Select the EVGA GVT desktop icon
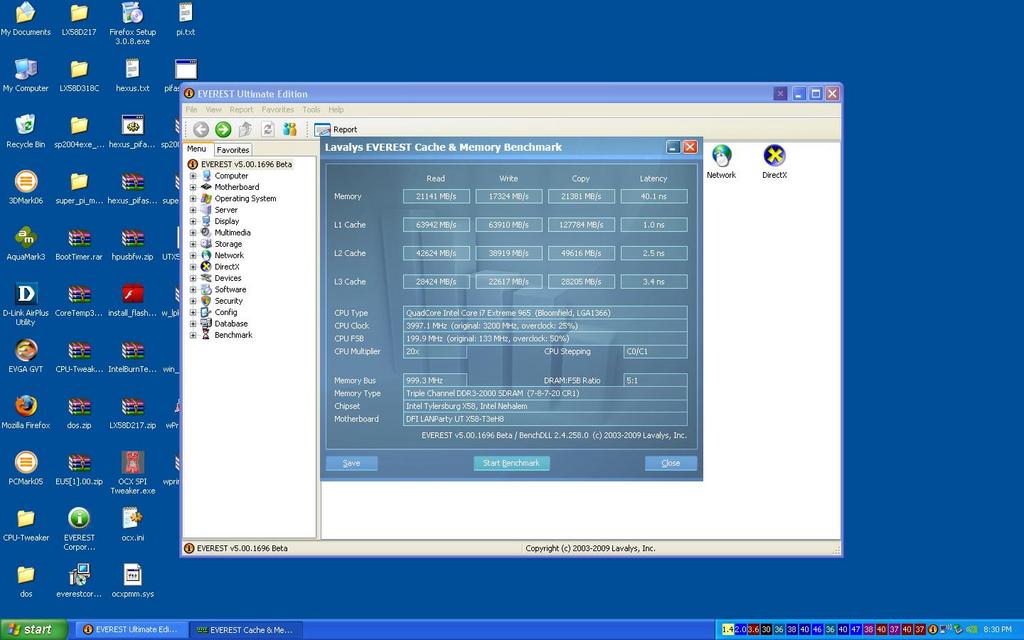The height and width of the screenshot is (640, 1024). point(25,356)
